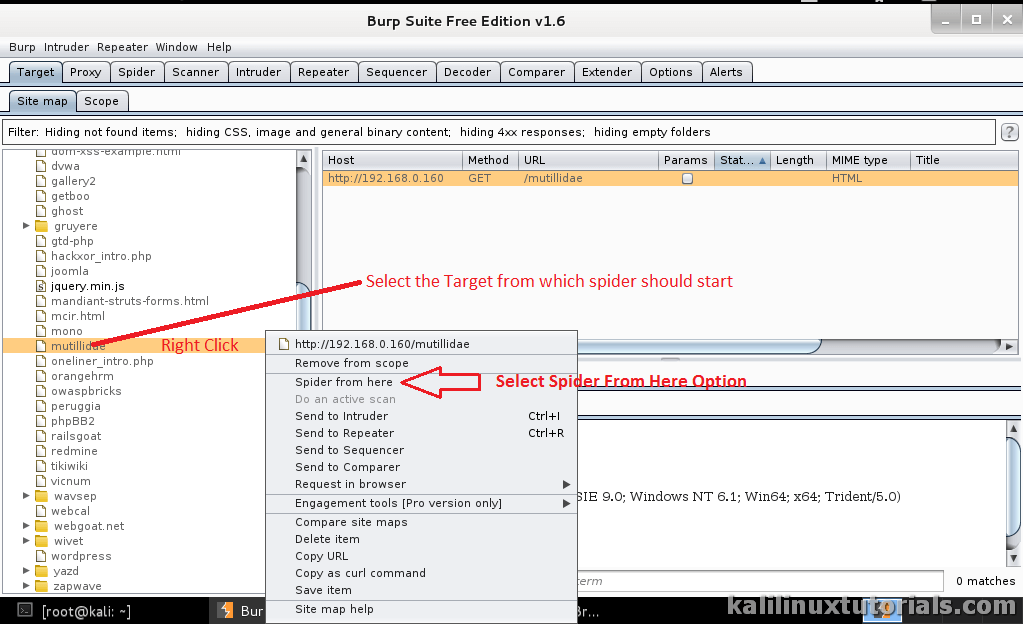This screenshot has width=1023, height=624.
Task: Click the jquery.min.js file icon
Action: point(40,286)
